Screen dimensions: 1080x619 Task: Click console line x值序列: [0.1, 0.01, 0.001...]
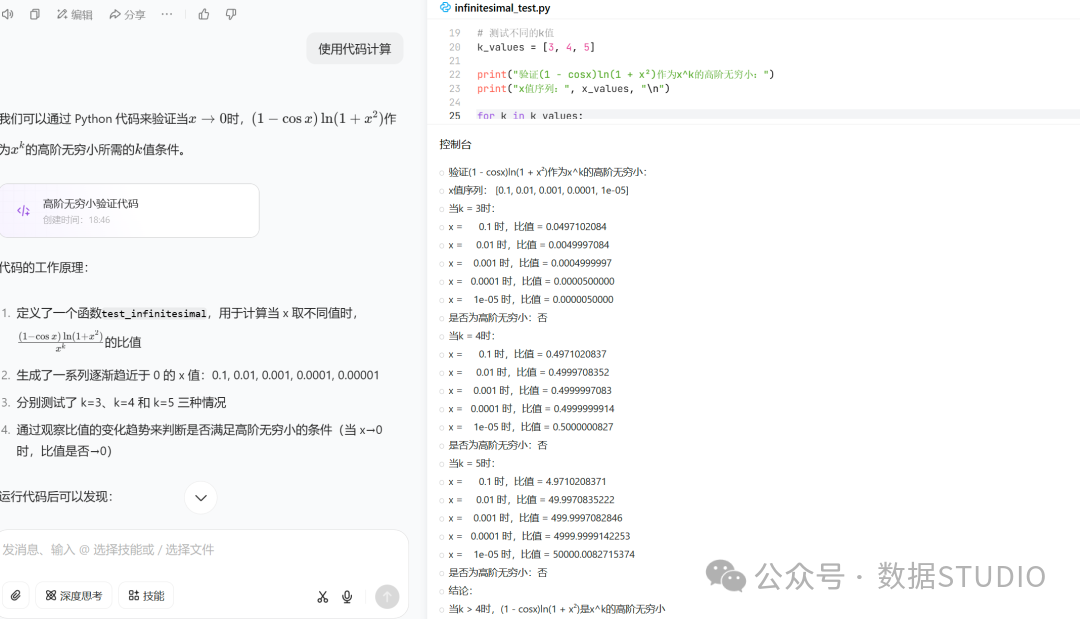539,190
